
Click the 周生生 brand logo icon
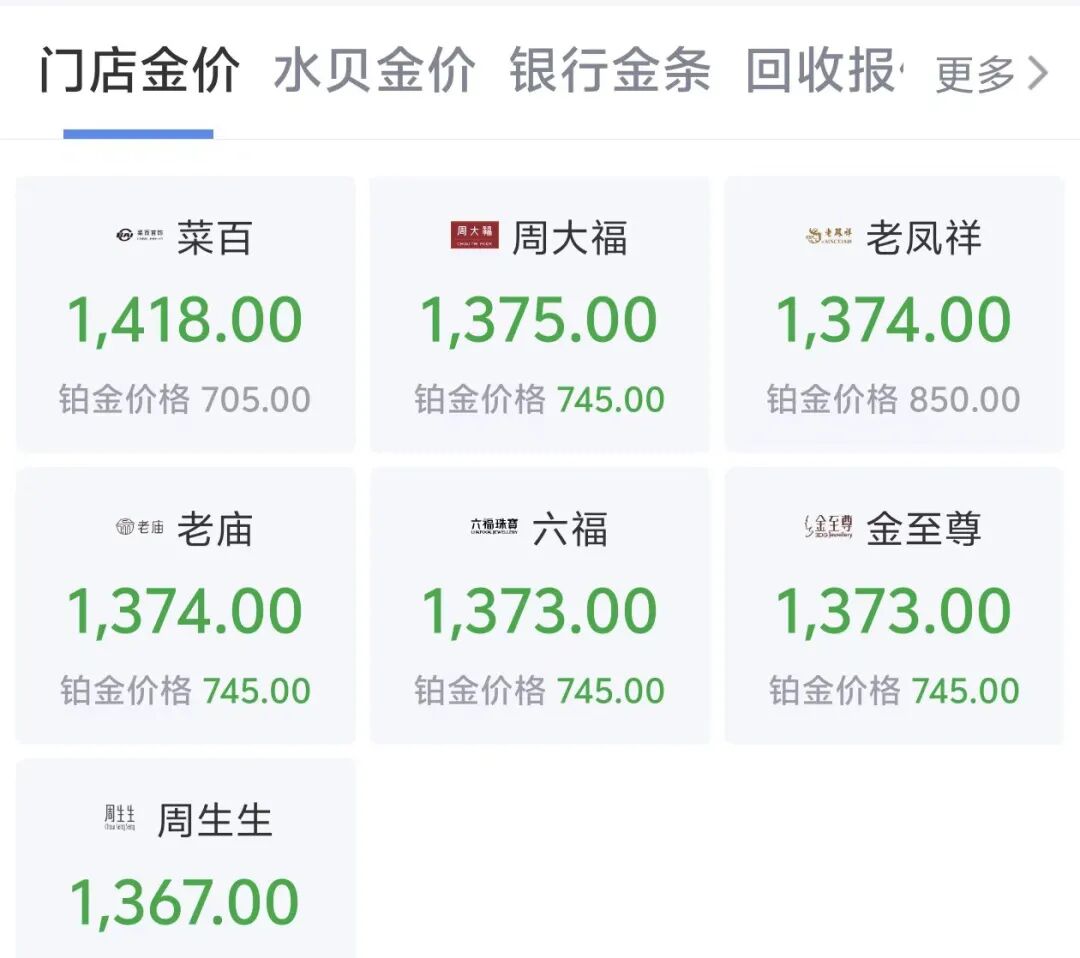(x=119, y=819)
